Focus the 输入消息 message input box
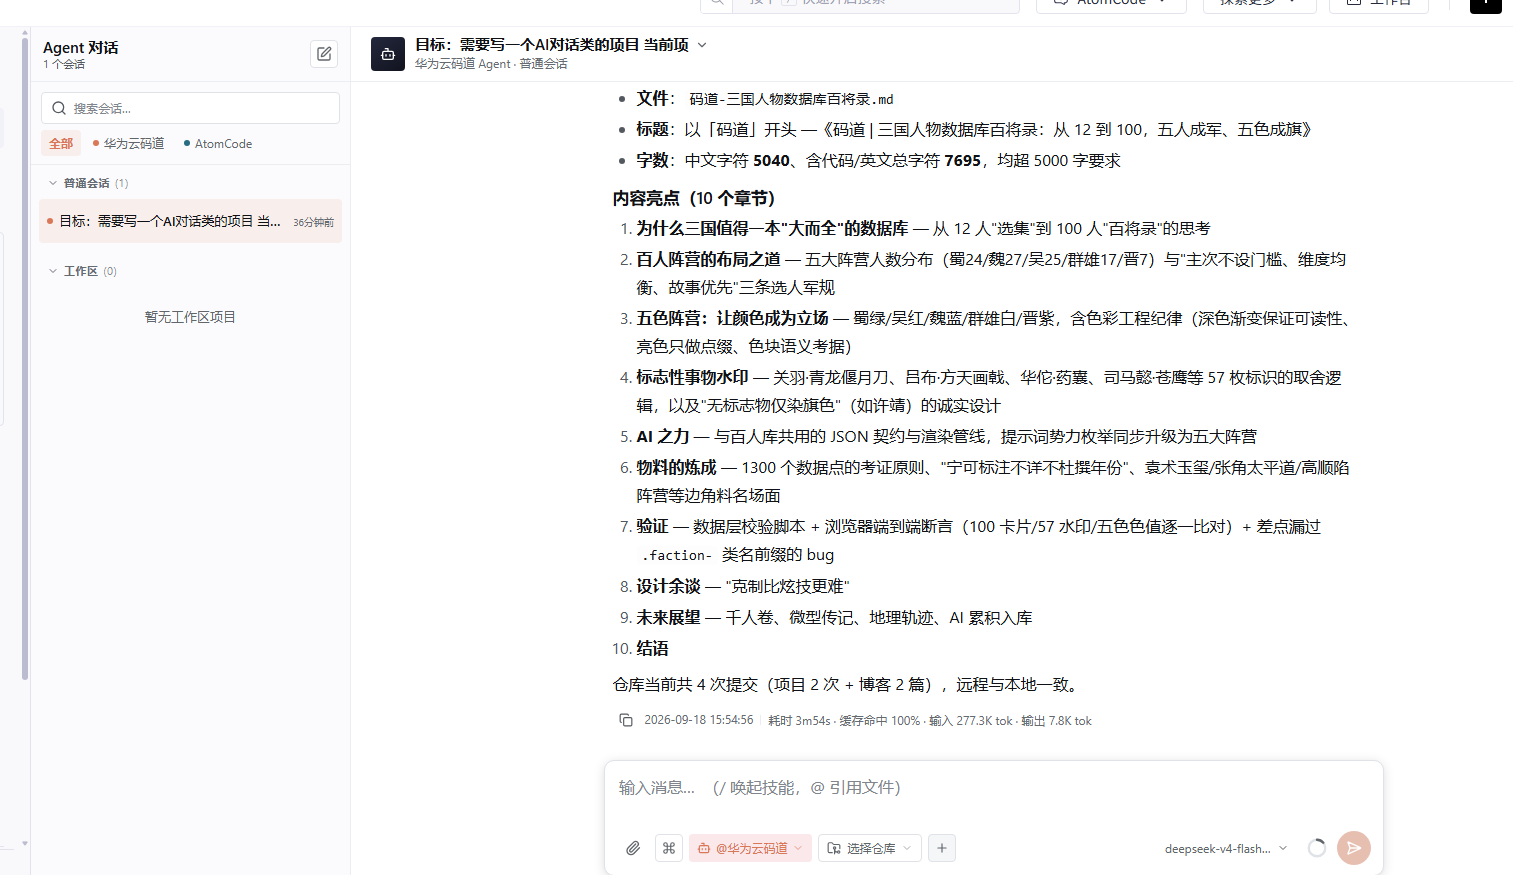1513x875 pixels. click(993, 788)
